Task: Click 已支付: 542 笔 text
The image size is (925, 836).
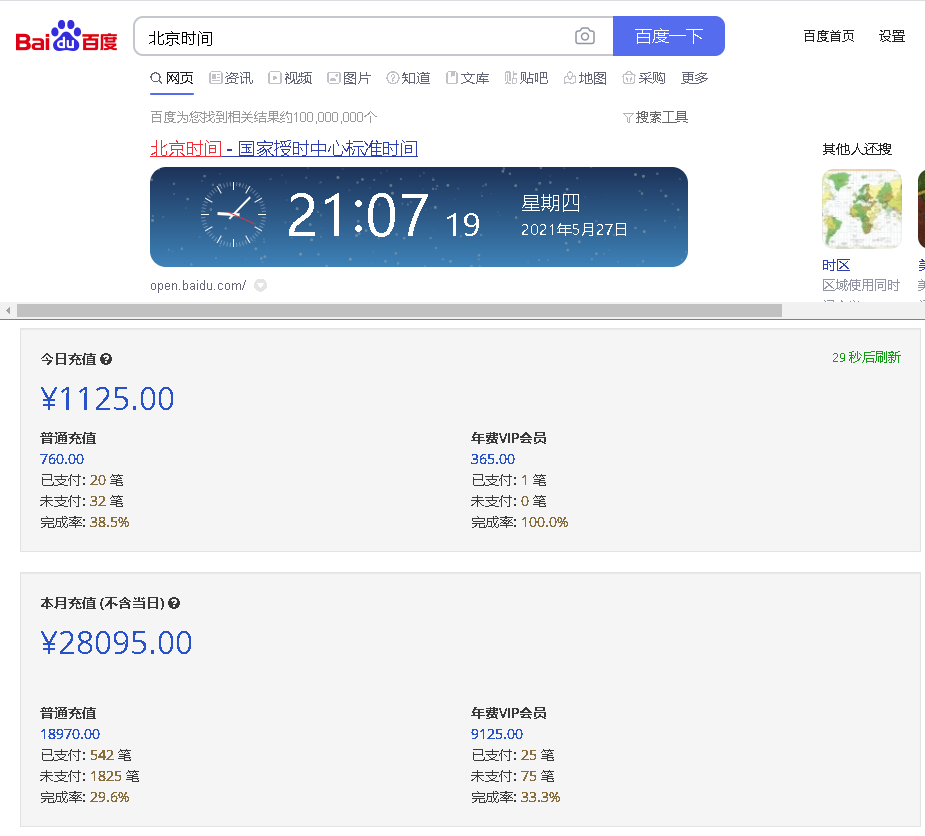Action: coord(86,755)
